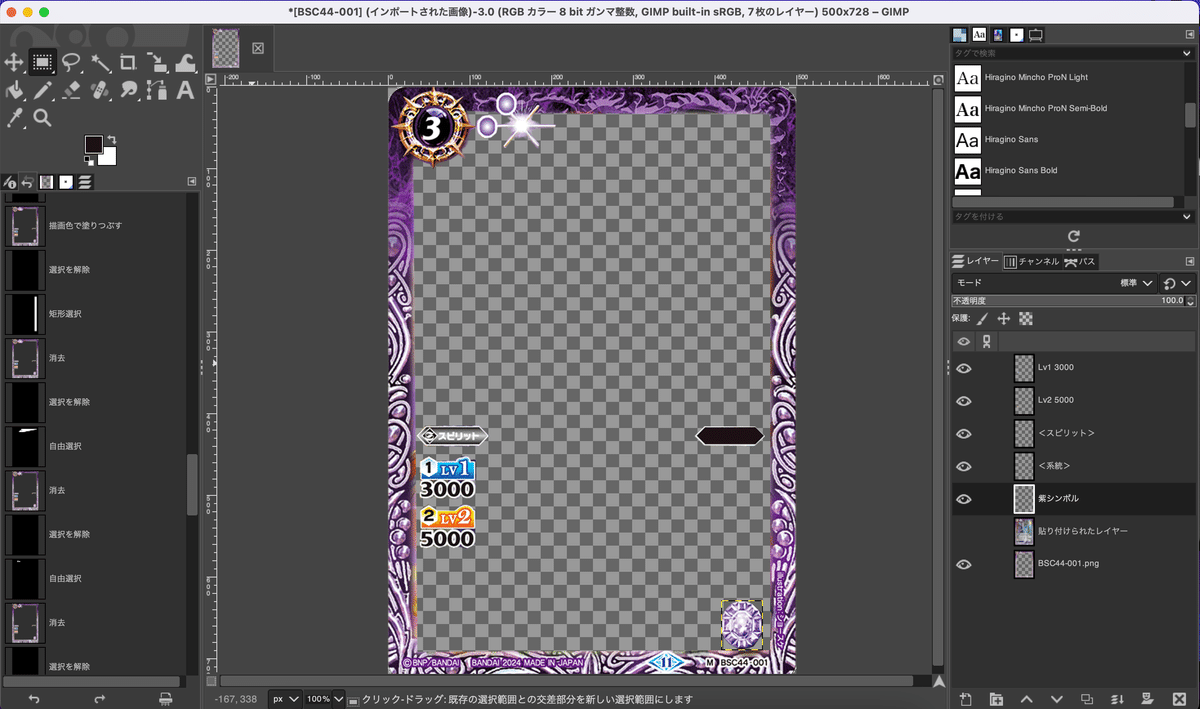Click the foreground color swatch
The height and width of the screenshot is (709, 1200).
point(93,145)
